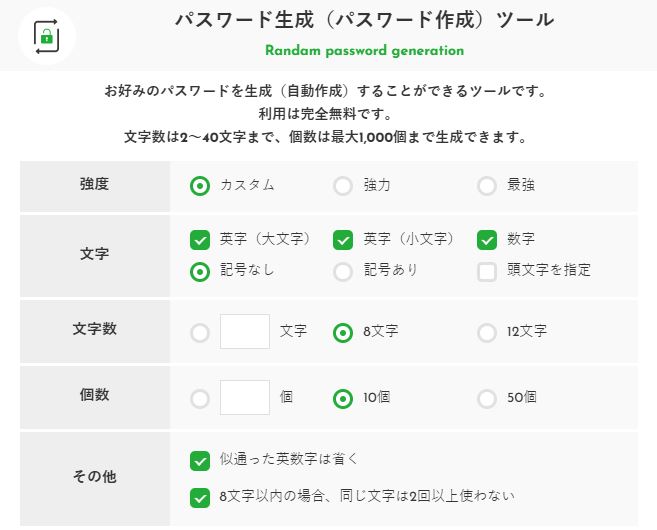Choose the 最強 strength option
This screenshot has height=530, width=657.
(487, 185)
